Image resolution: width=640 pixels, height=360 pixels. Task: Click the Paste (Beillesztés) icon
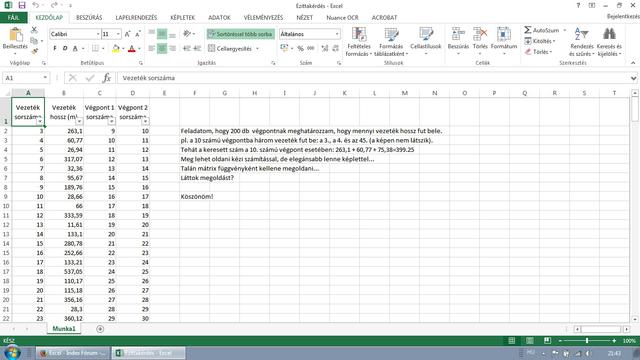pos(16,35)
